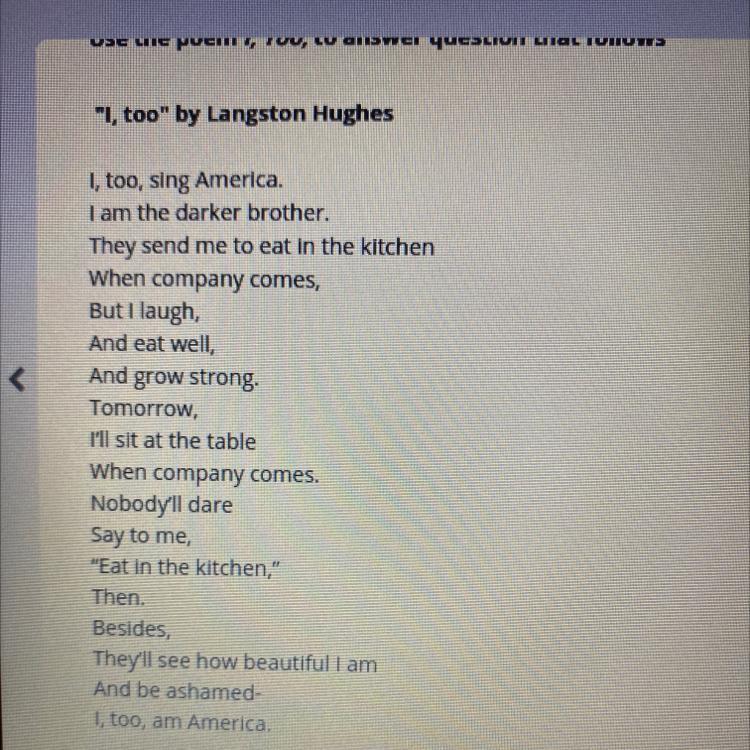Click the line "And eat well,"

[x=152, y=343]
